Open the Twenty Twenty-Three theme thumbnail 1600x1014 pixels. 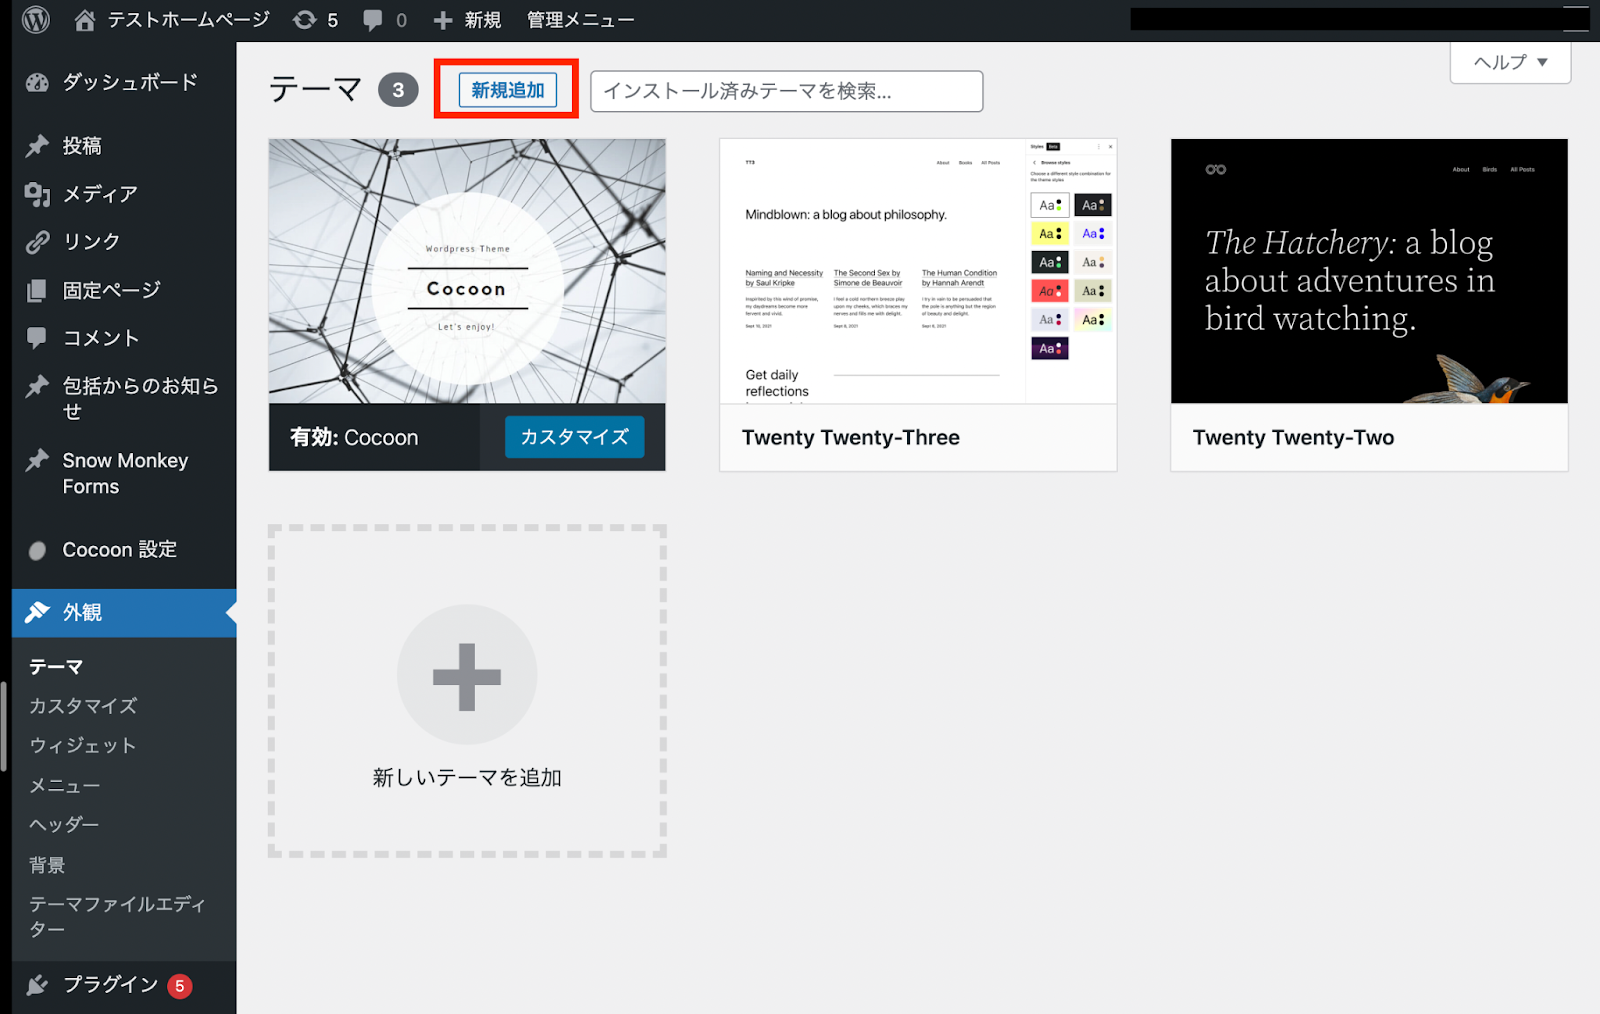pyautogui.click(x=918, y=271)
